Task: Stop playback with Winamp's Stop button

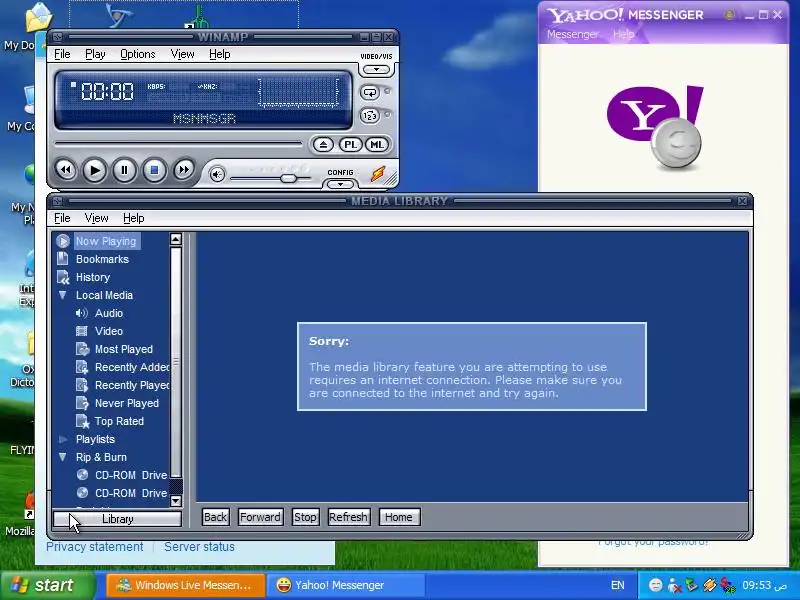Action: tap(154, 170)
